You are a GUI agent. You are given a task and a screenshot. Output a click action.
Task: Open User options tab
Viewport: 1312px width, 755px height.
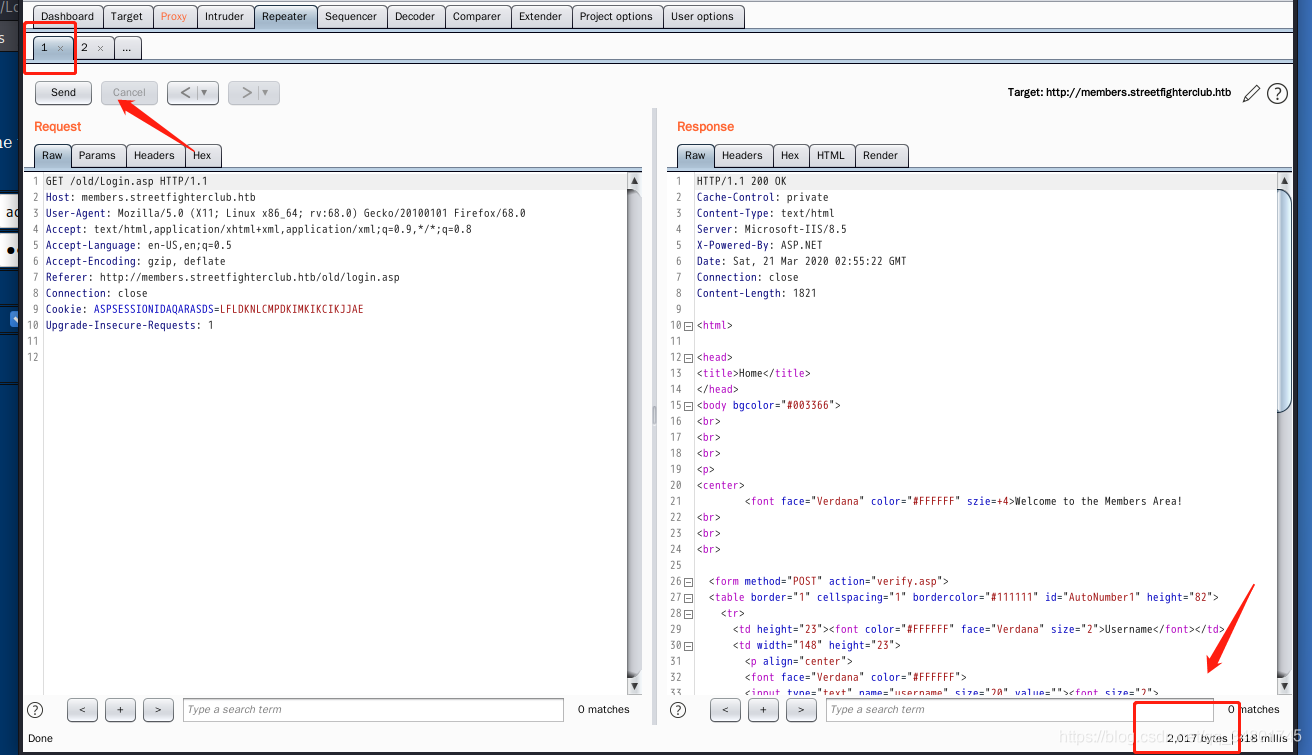click(x=702, y=16)
